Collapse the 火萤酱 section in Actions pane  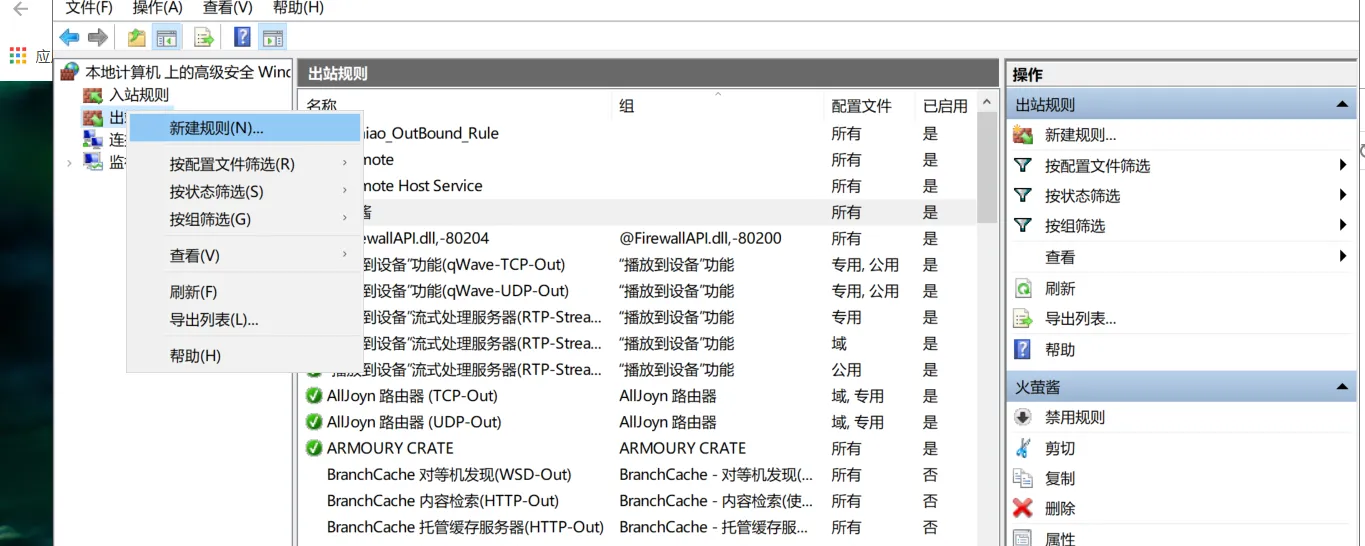click(1342, 387)
